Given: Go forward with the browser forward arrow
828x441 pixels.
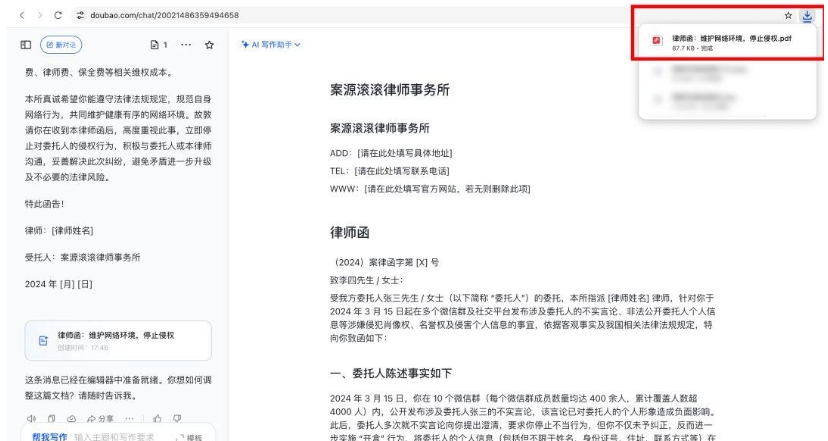Looking at the screenshot, I should click(x=40, y=15).
